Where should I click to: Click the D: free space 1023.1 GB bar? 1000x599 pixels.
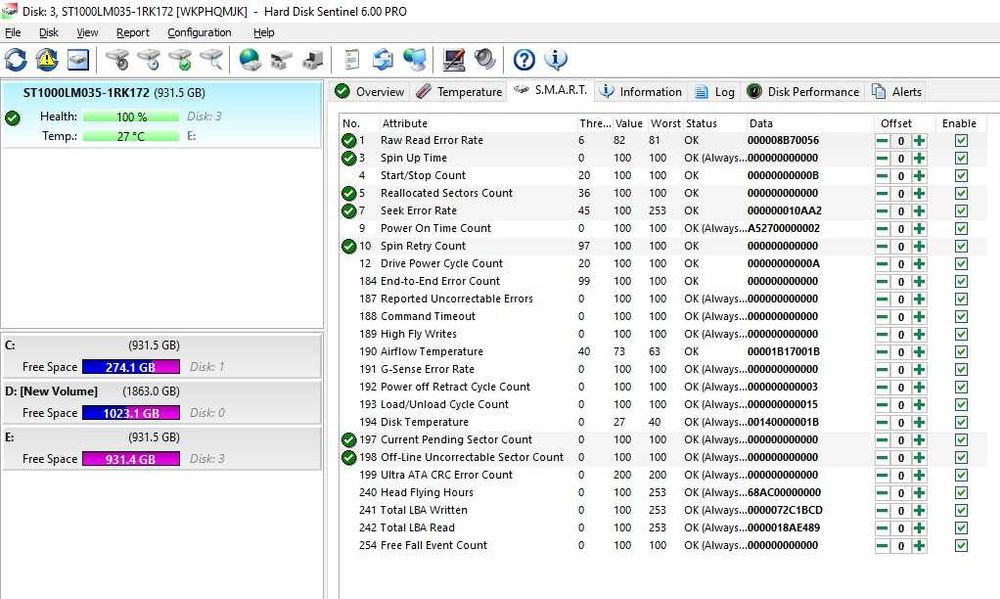[x=131, y=413]
